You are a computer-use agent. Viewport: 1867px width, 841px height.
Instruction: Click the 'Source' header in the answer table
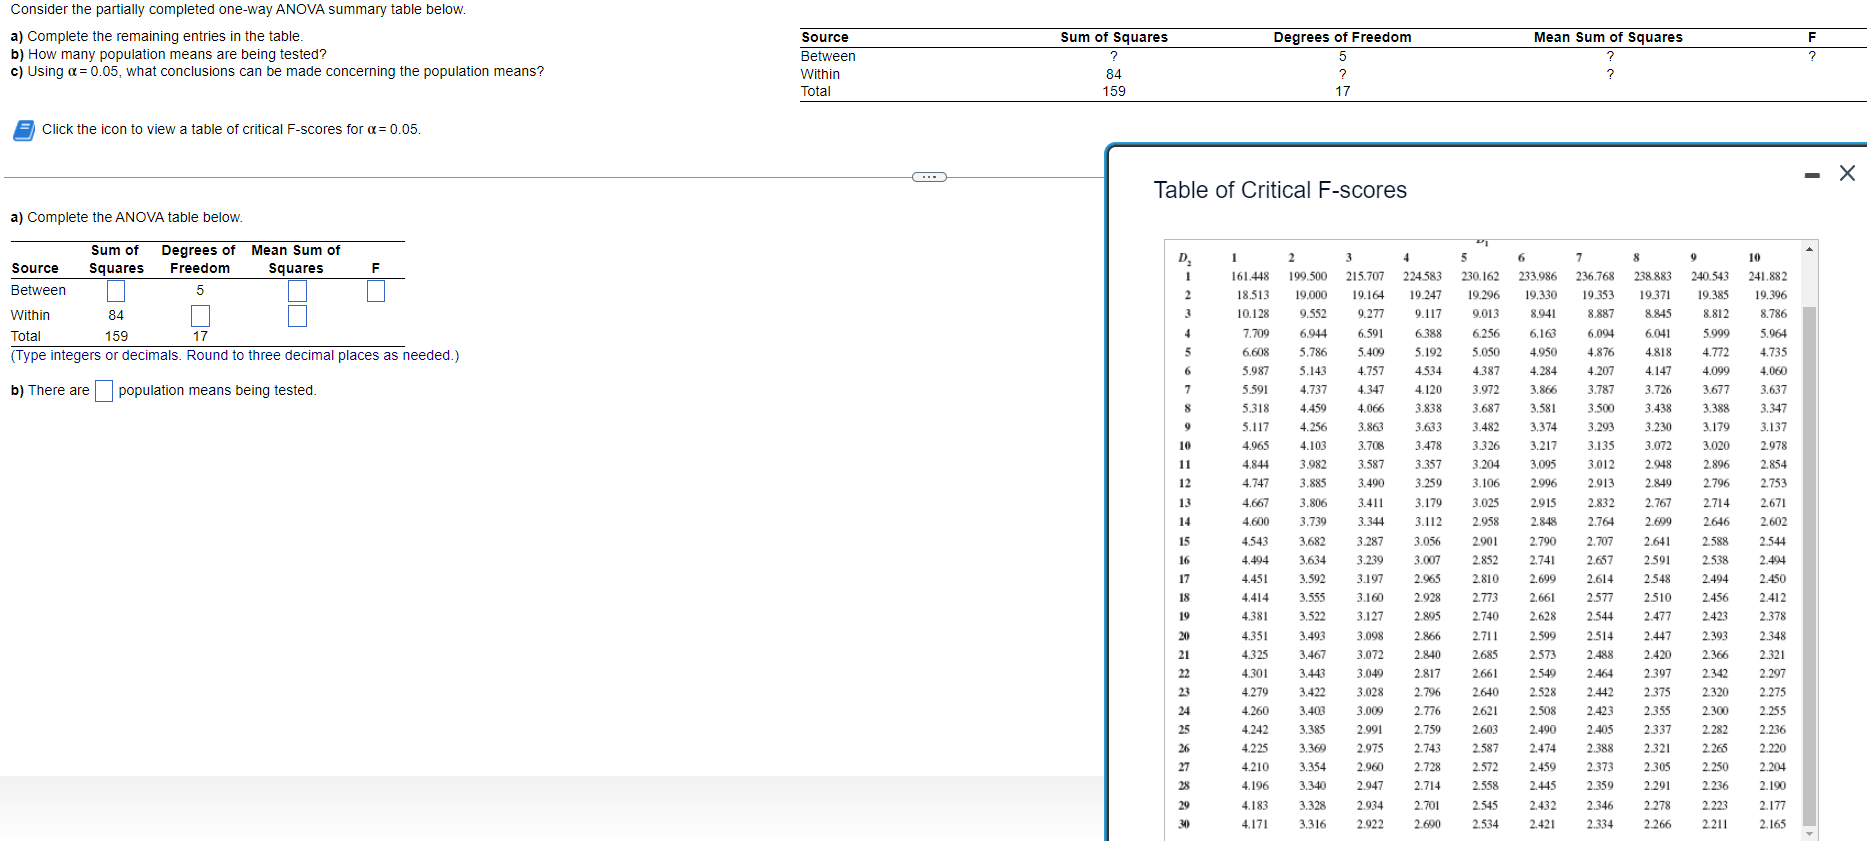[x=35, y=269]
